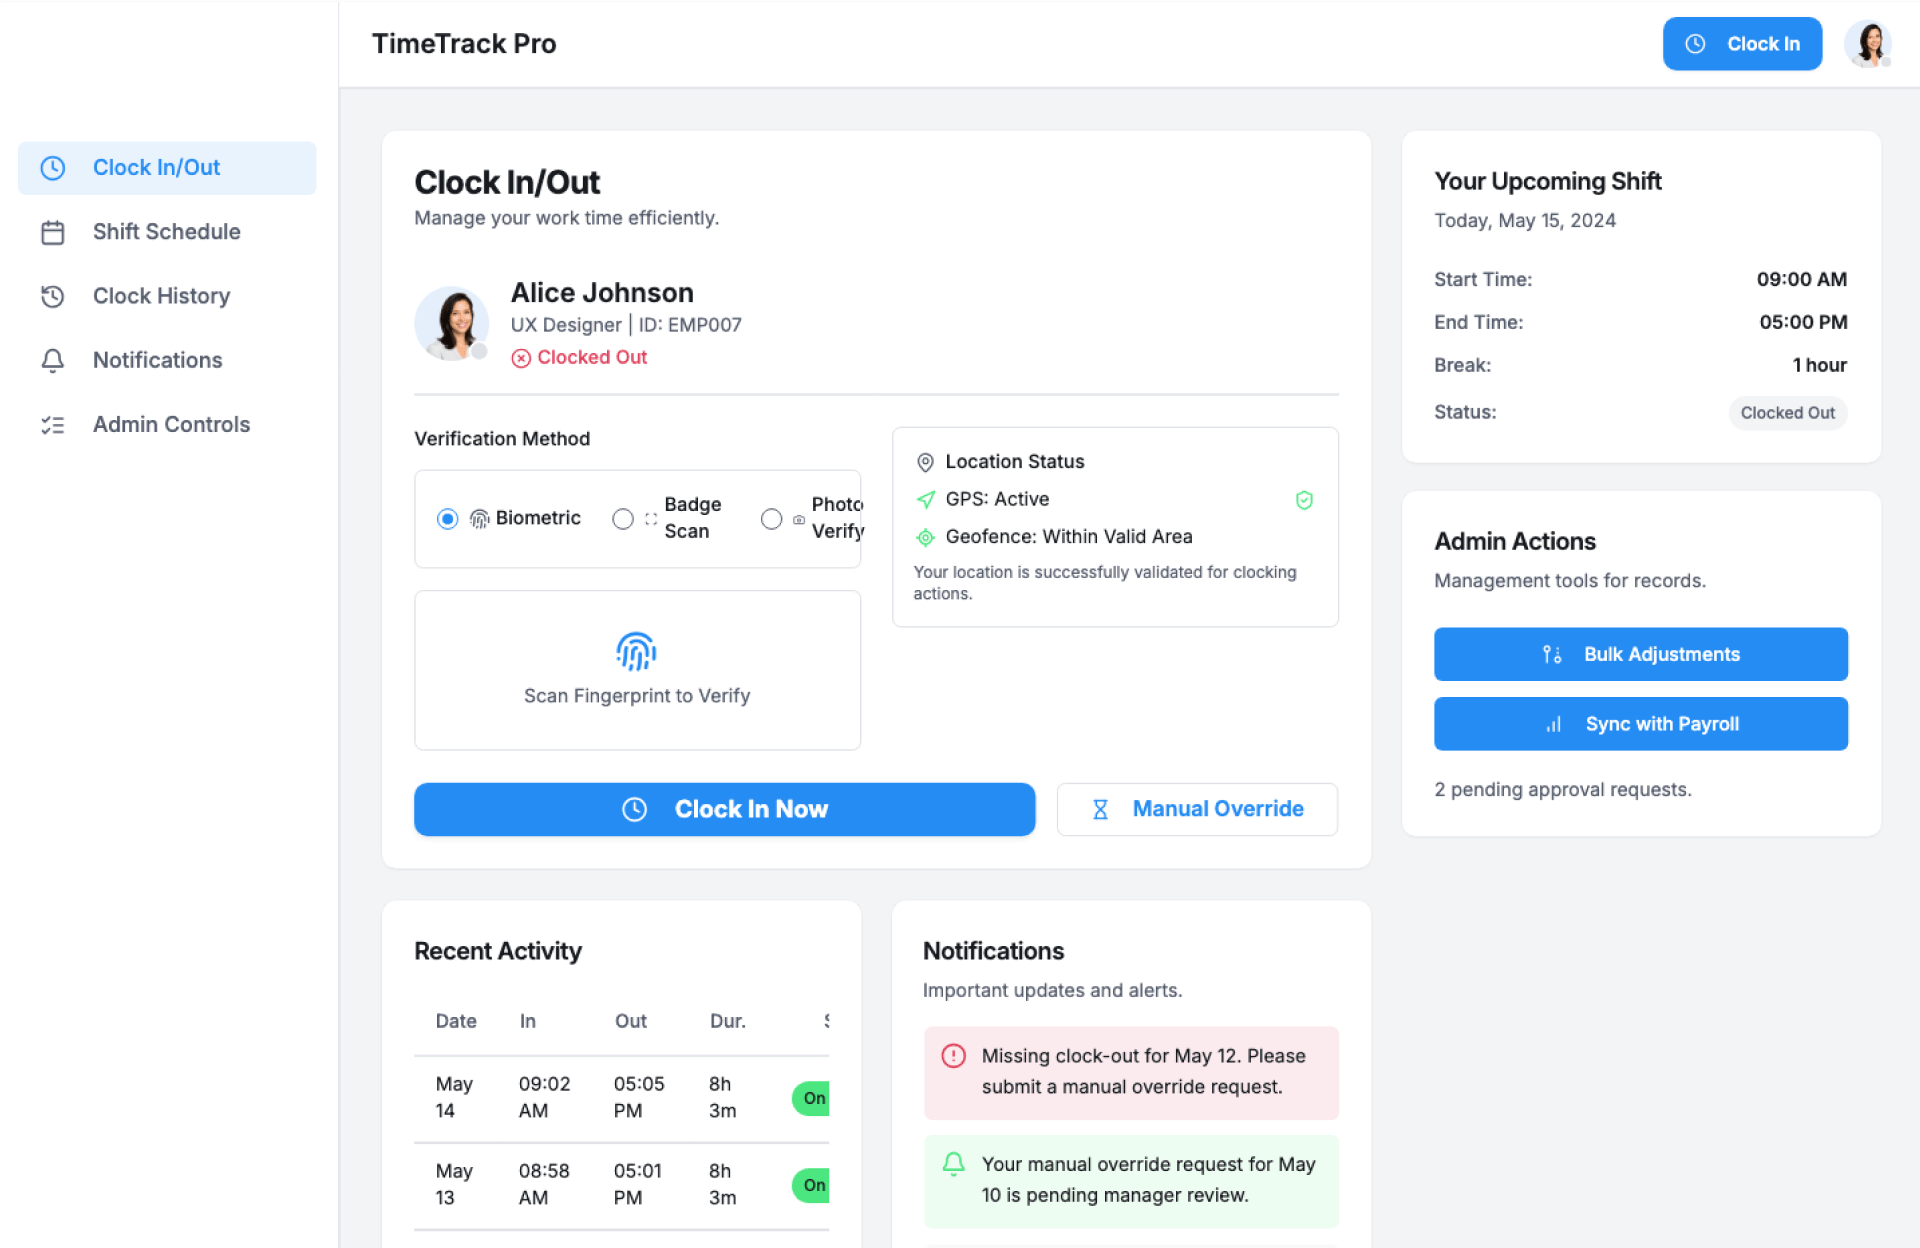
Task: Open the Clock In/Out sidebar item
Action: tap(167, 168)
